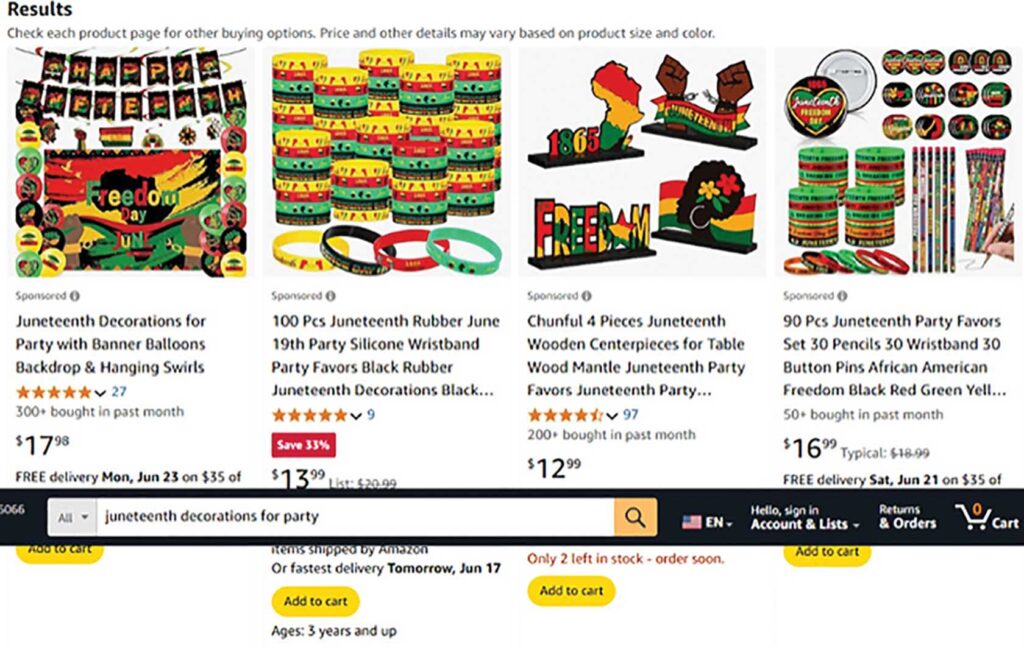Click Sponsored info icon on wooden centerpieces

pyautogui.click(x=586, y=296)
